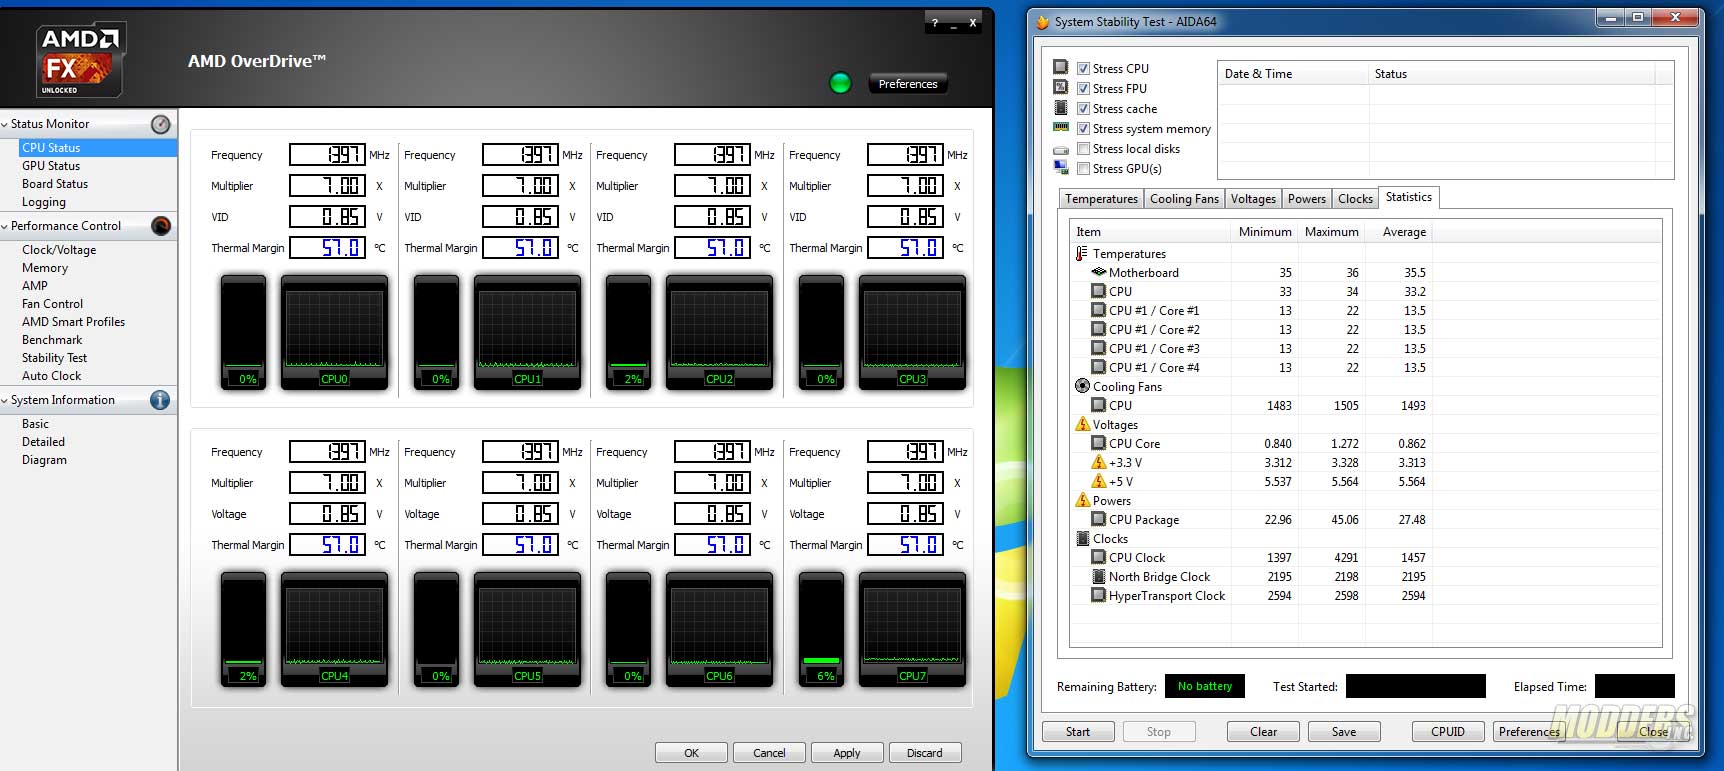The image size is (1724, 771).
Task: Collapse the System Information section
Action: pyautogui.click(x=5, y=401)
